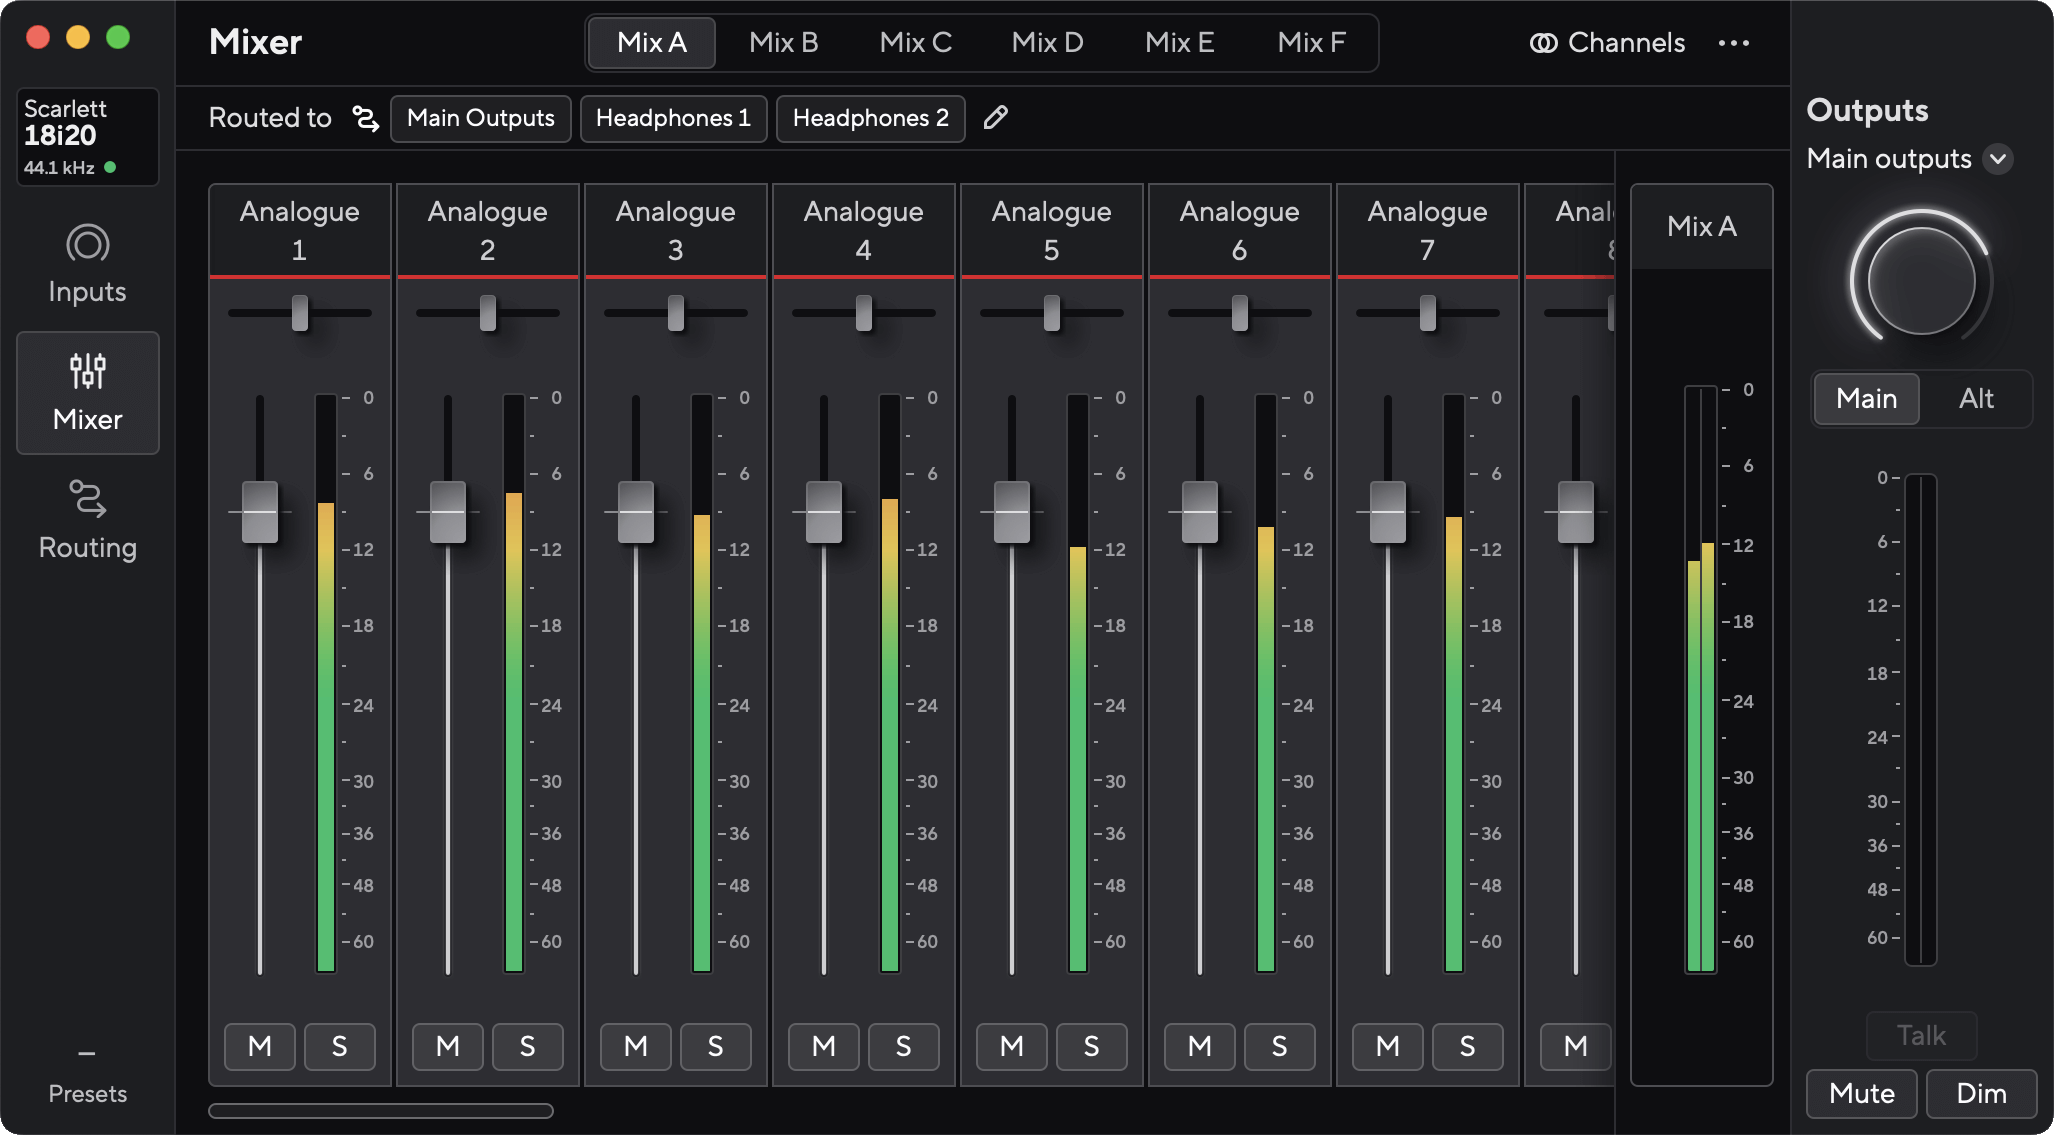Click the Channels linked-circles icon
This screenshot has height=1135, width=2054.
pos(1543,43)
